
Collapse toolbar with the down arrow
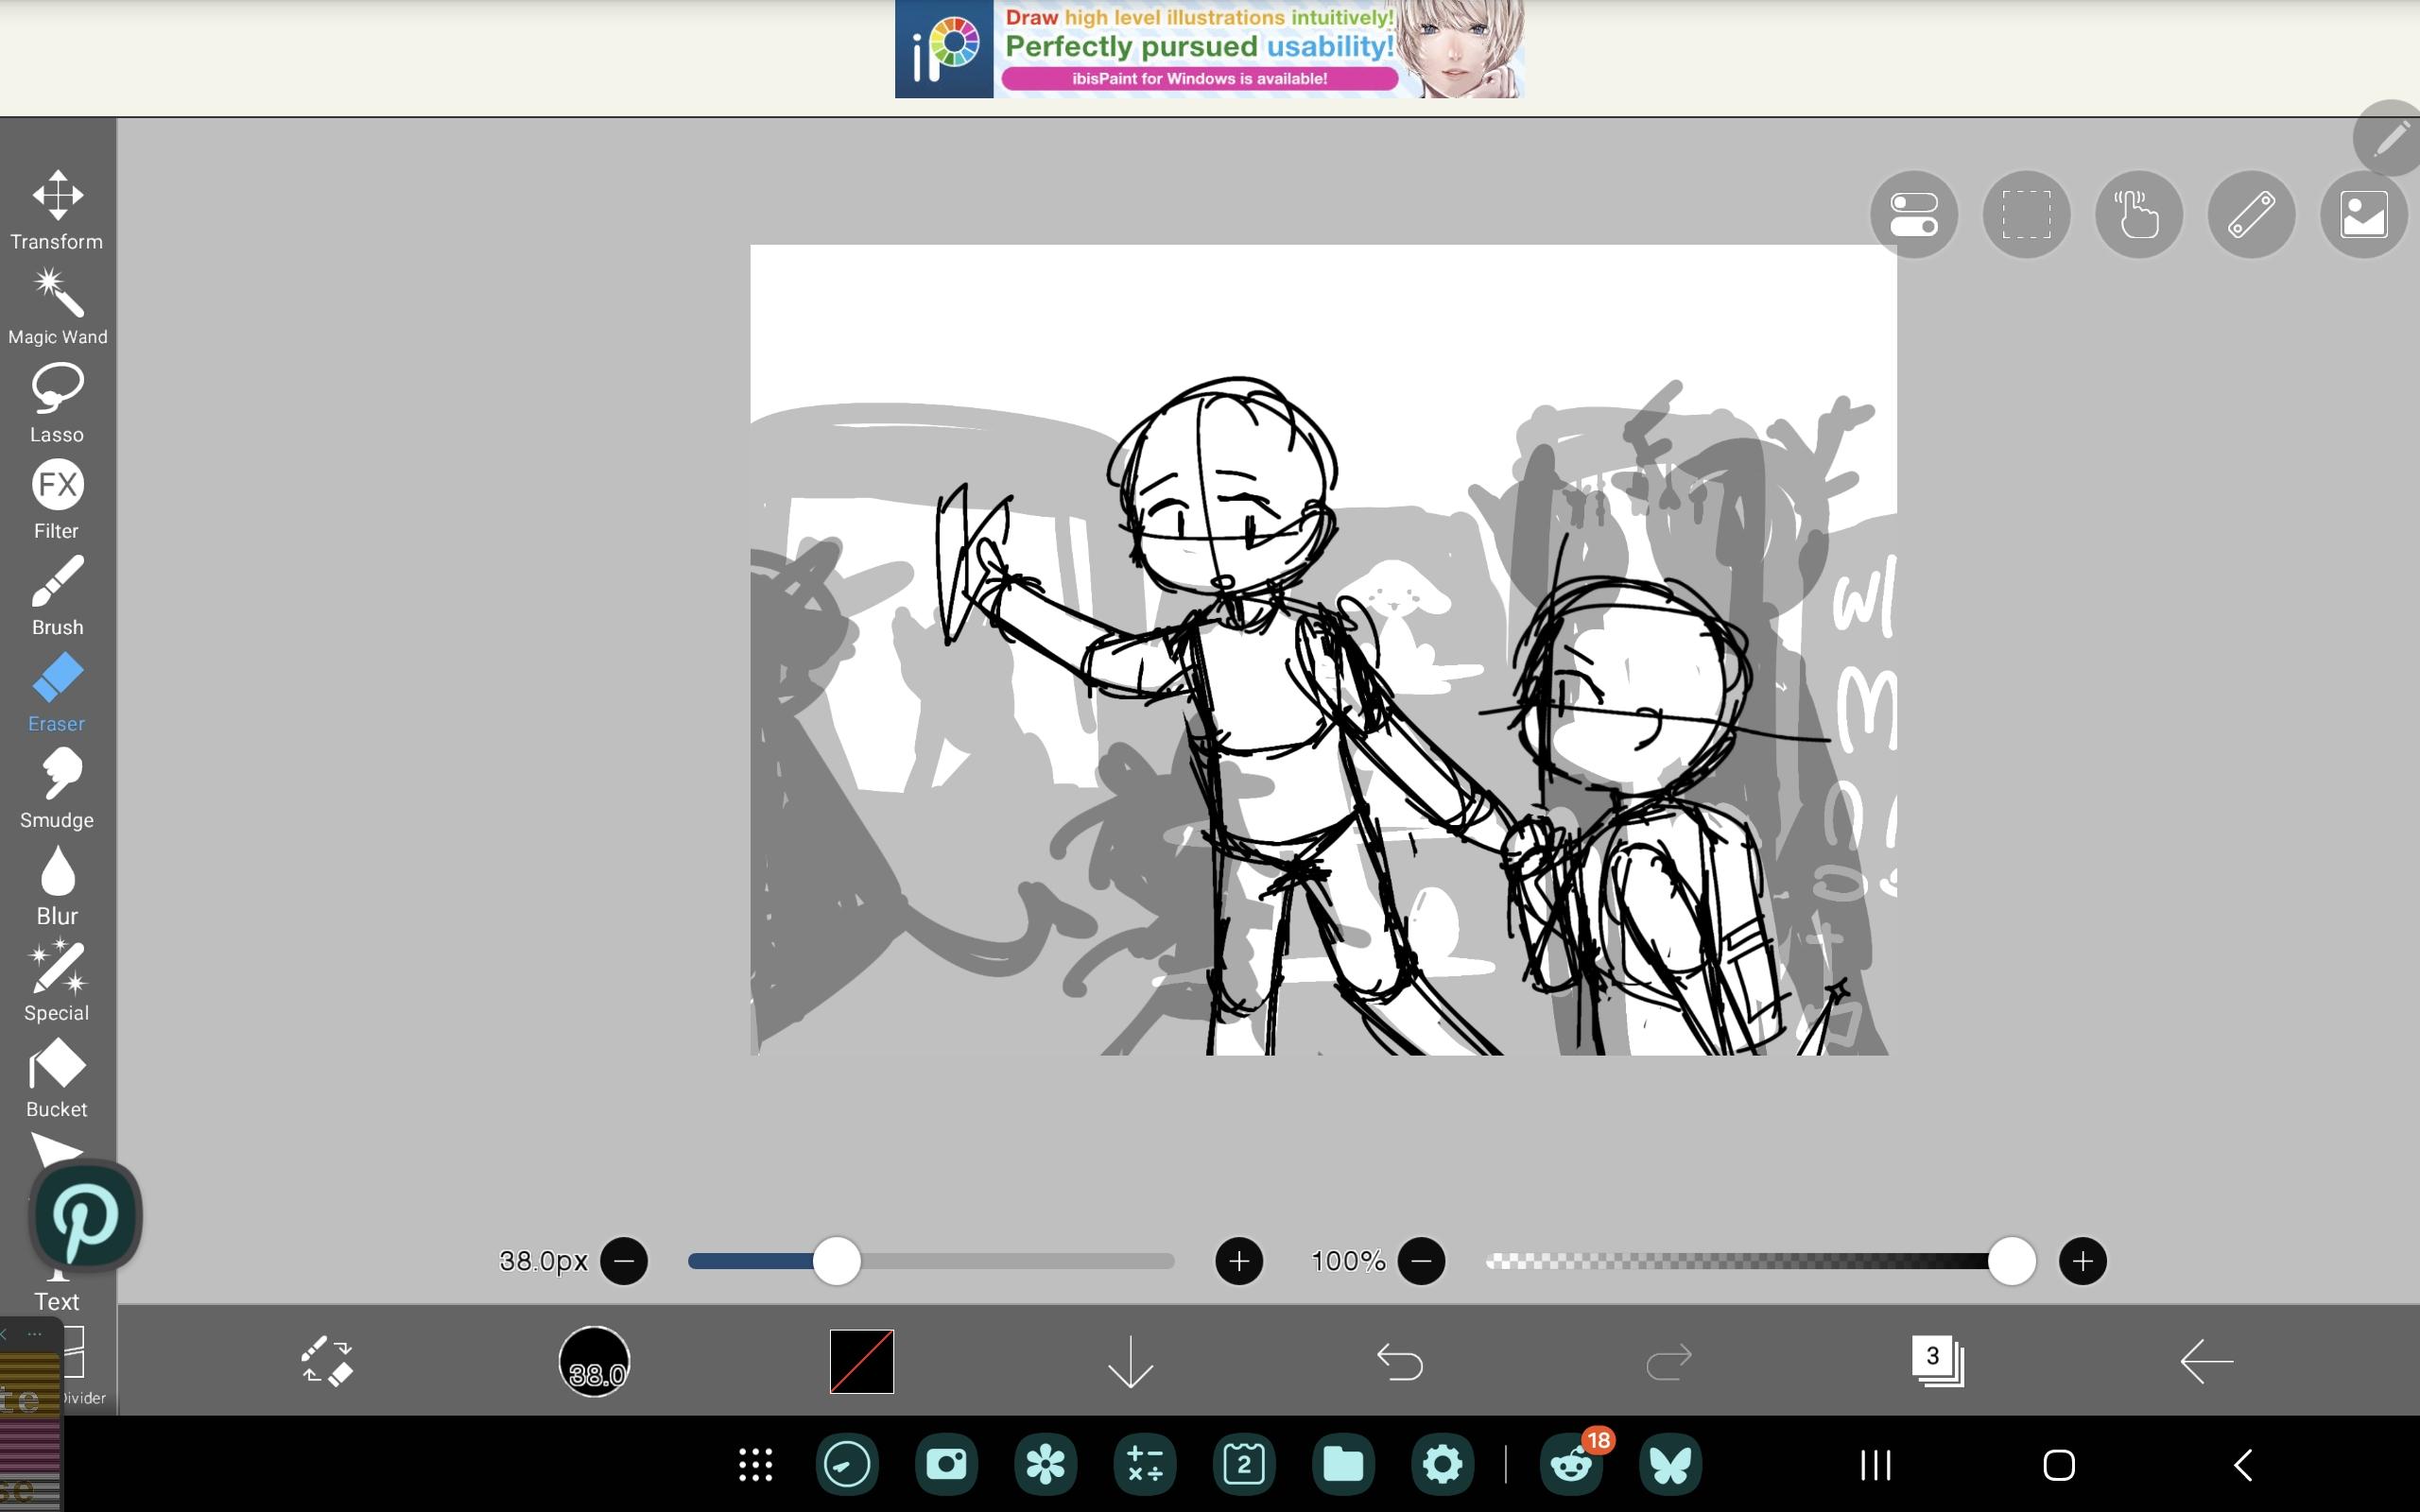pos(1130,1361)
